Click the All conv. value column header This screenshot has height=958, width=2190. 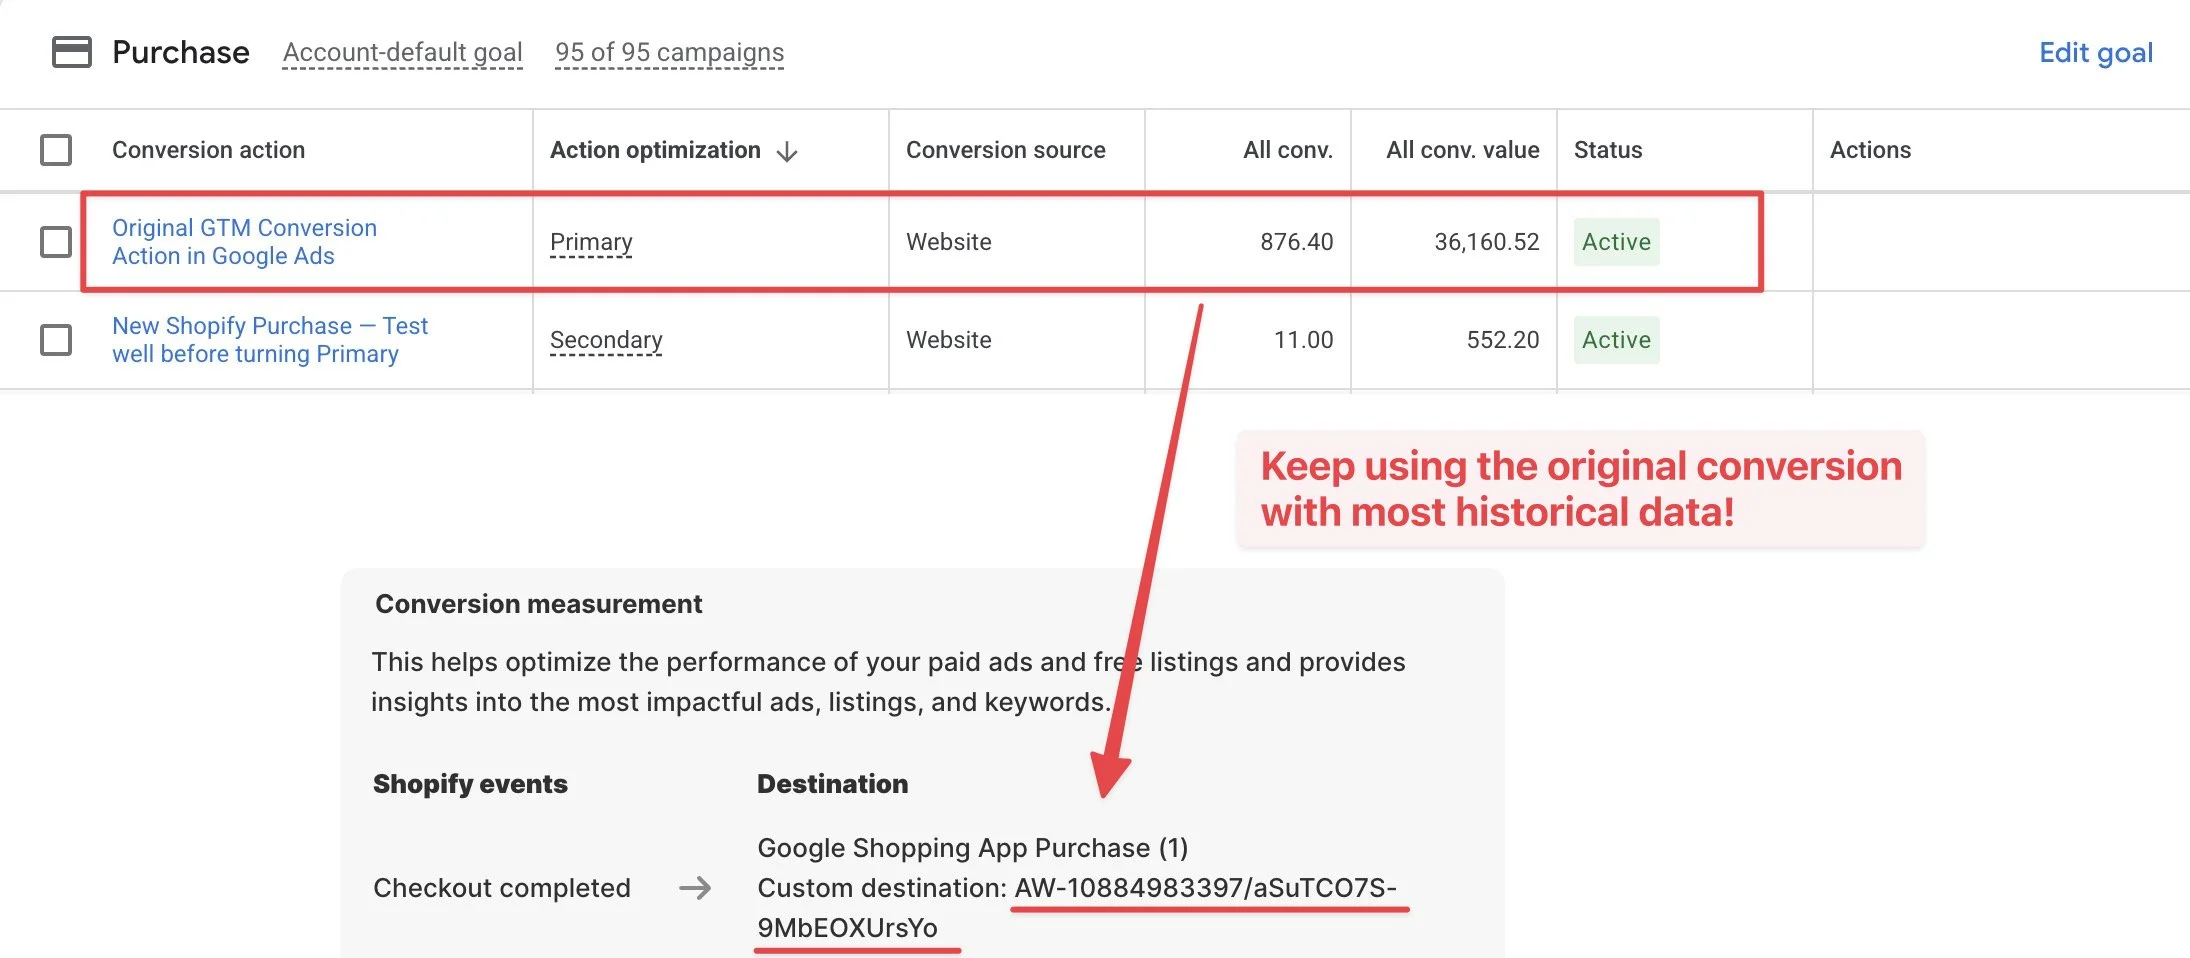(x=1462, y=149)
